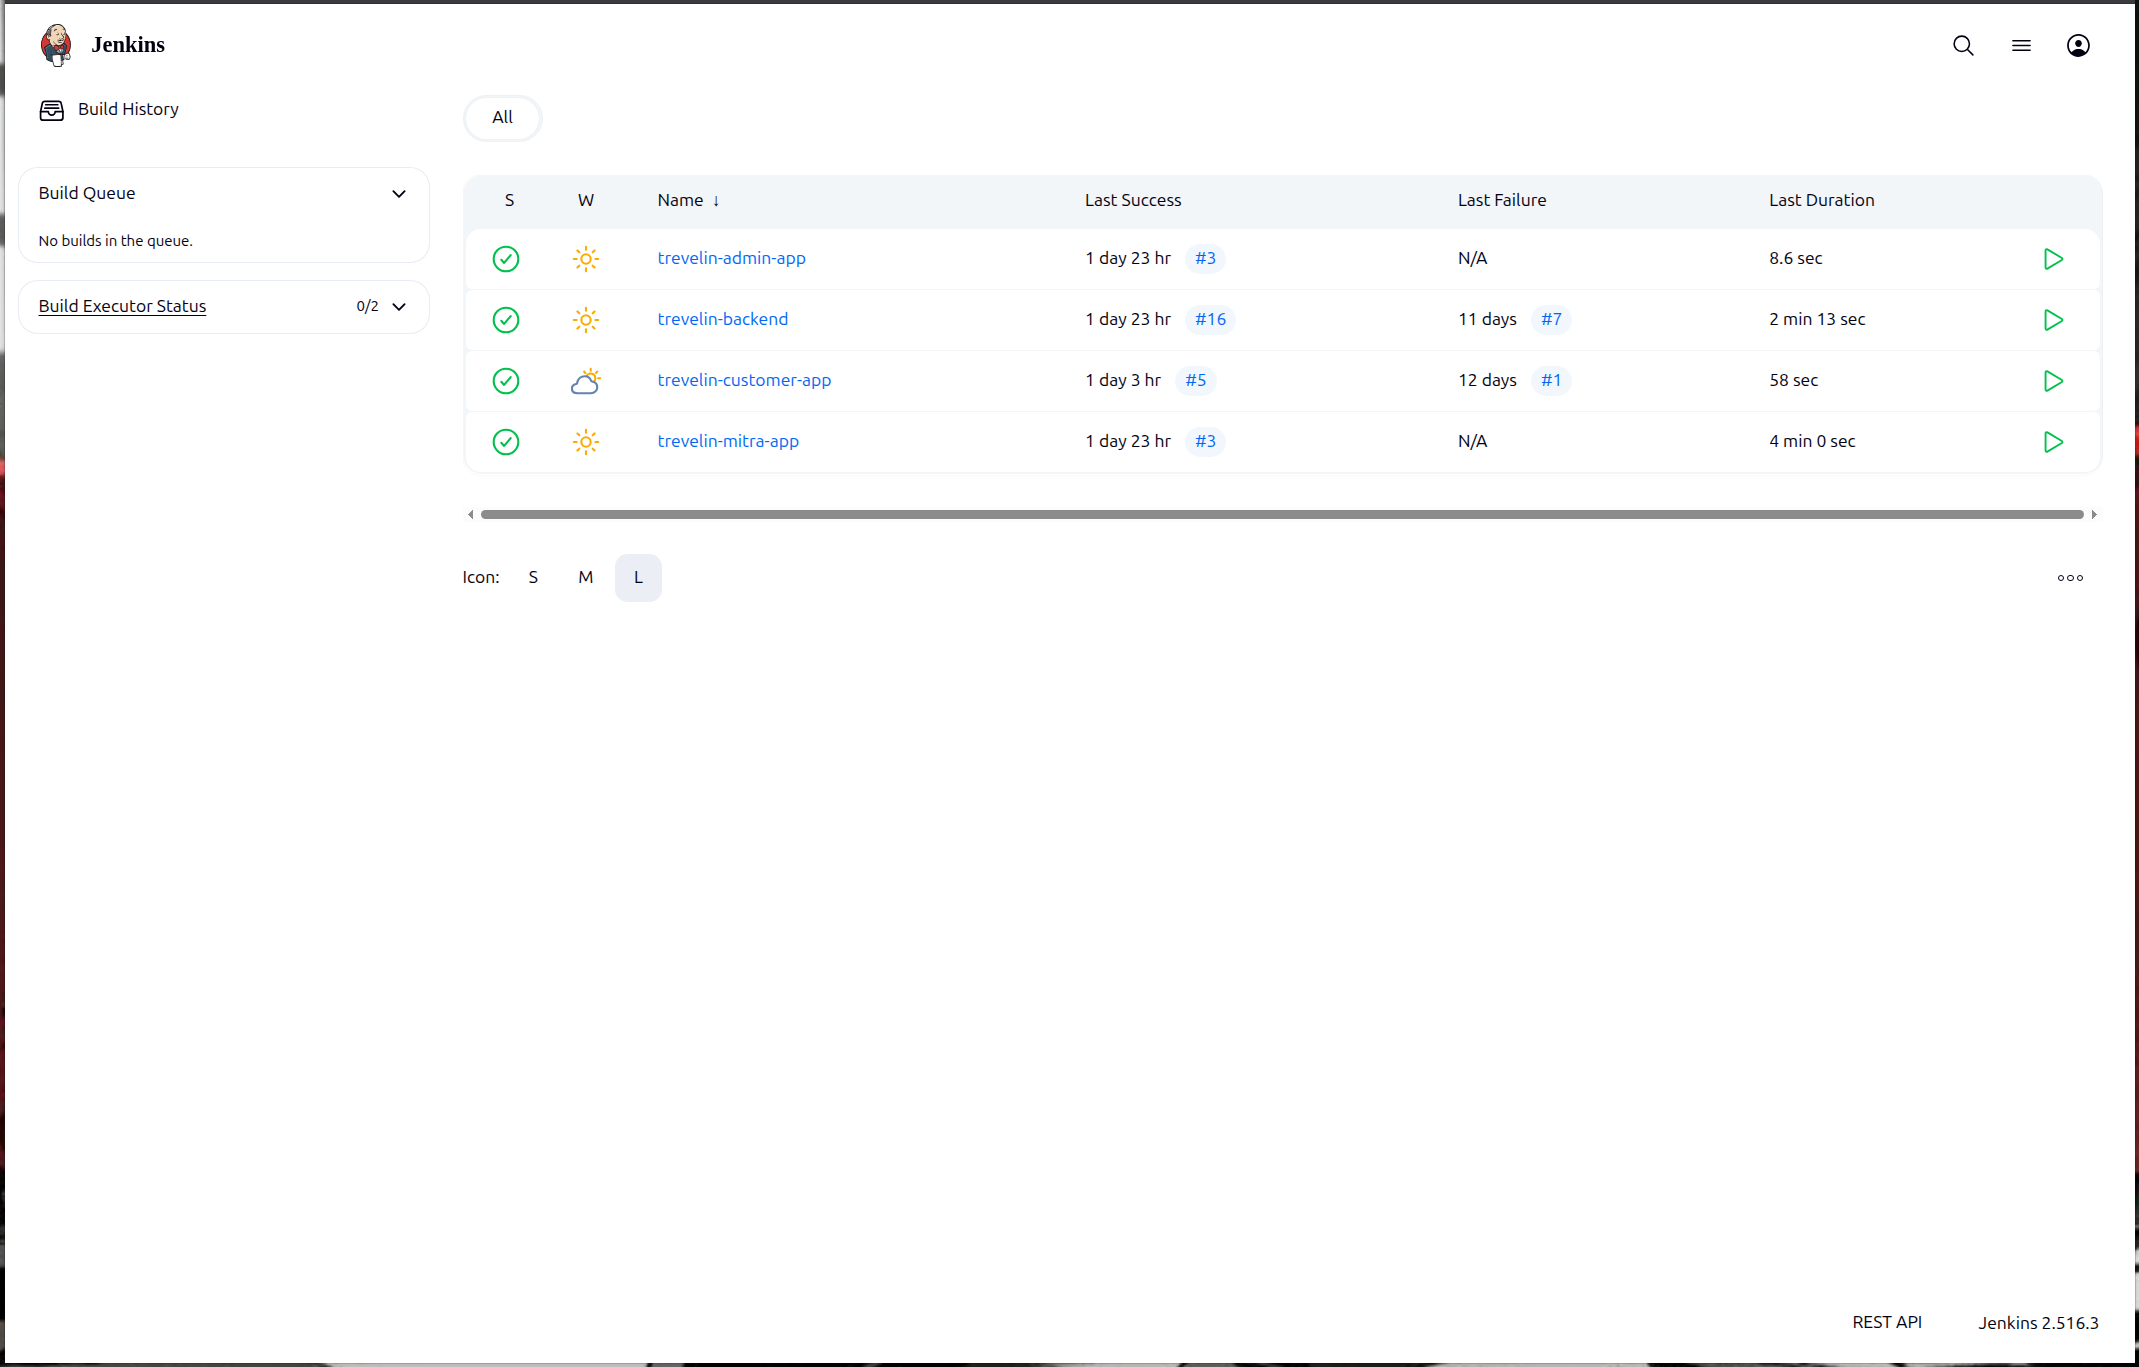2139x1367 pixels.
Task: Click the sunny weather icon for trevelin-backend
Action: pos(586,319)
